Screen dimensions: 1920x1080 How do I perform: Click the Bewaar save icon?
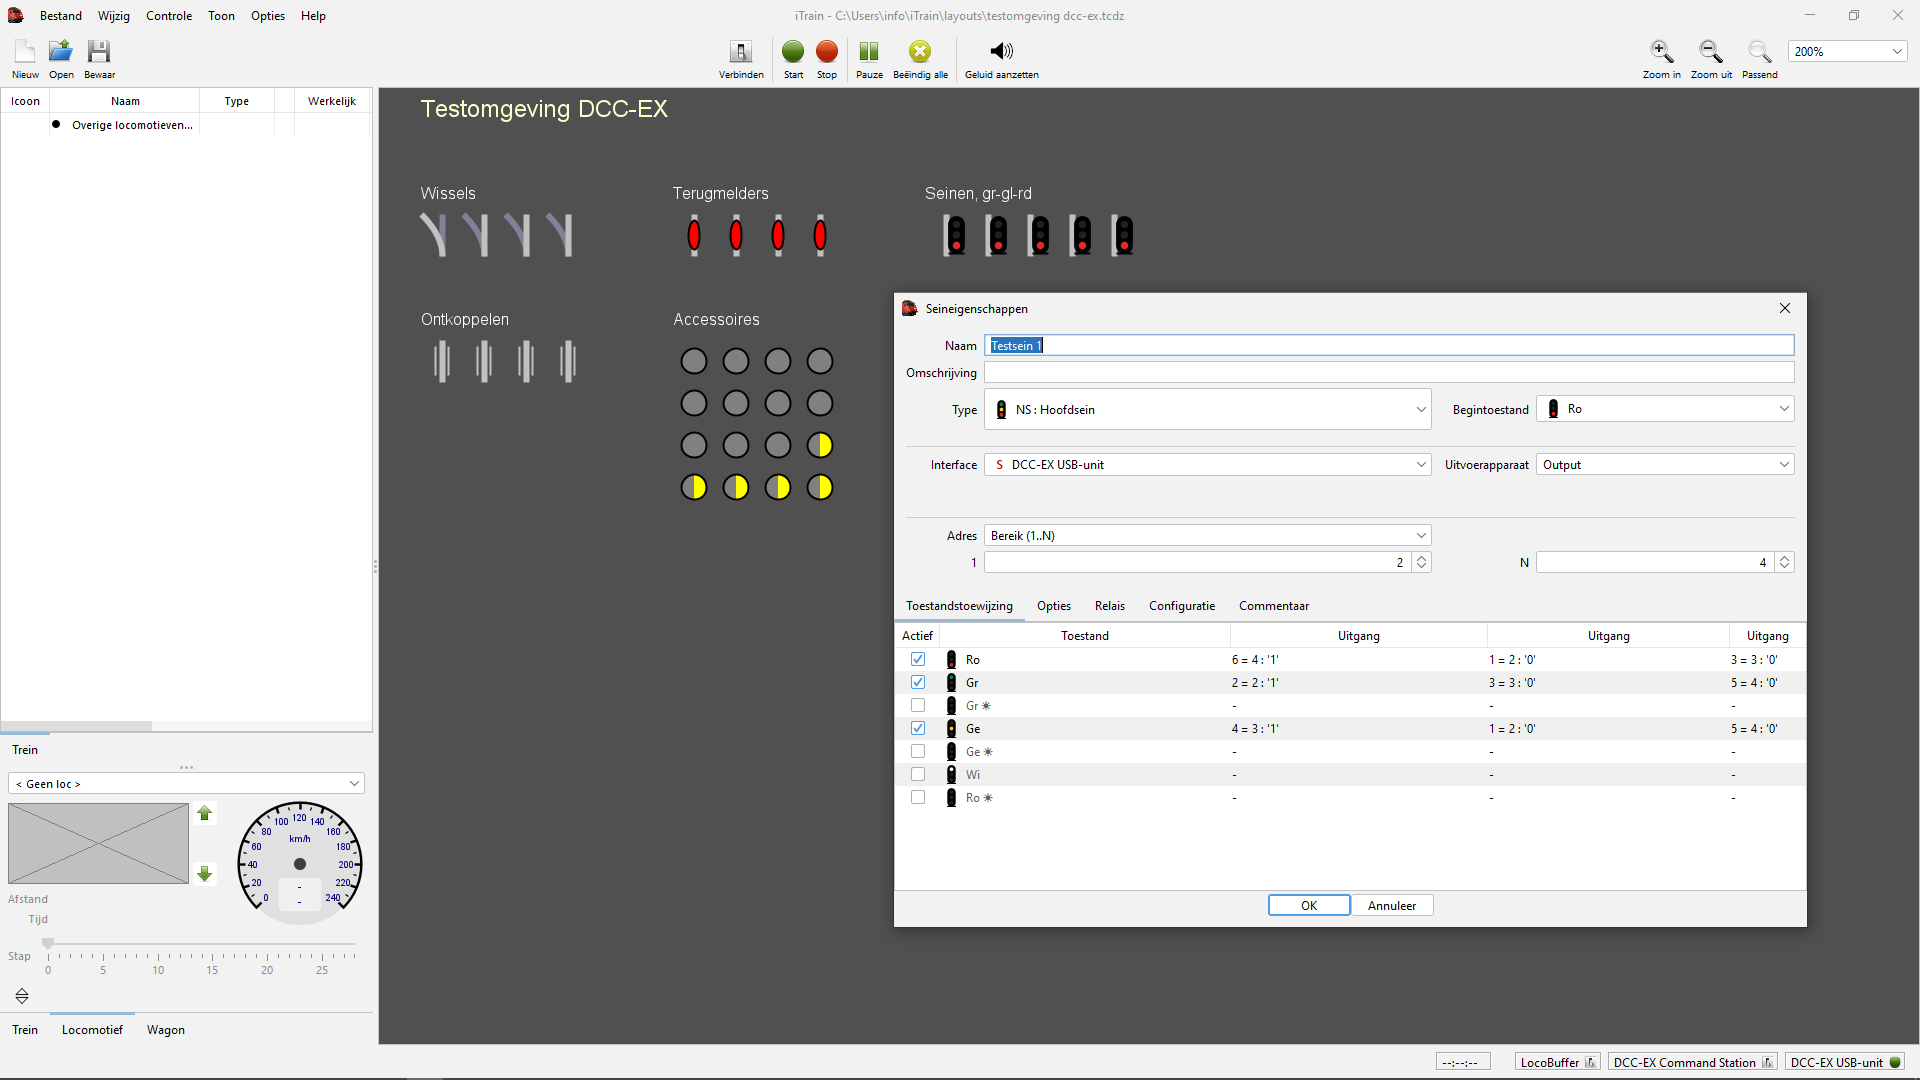99,52
